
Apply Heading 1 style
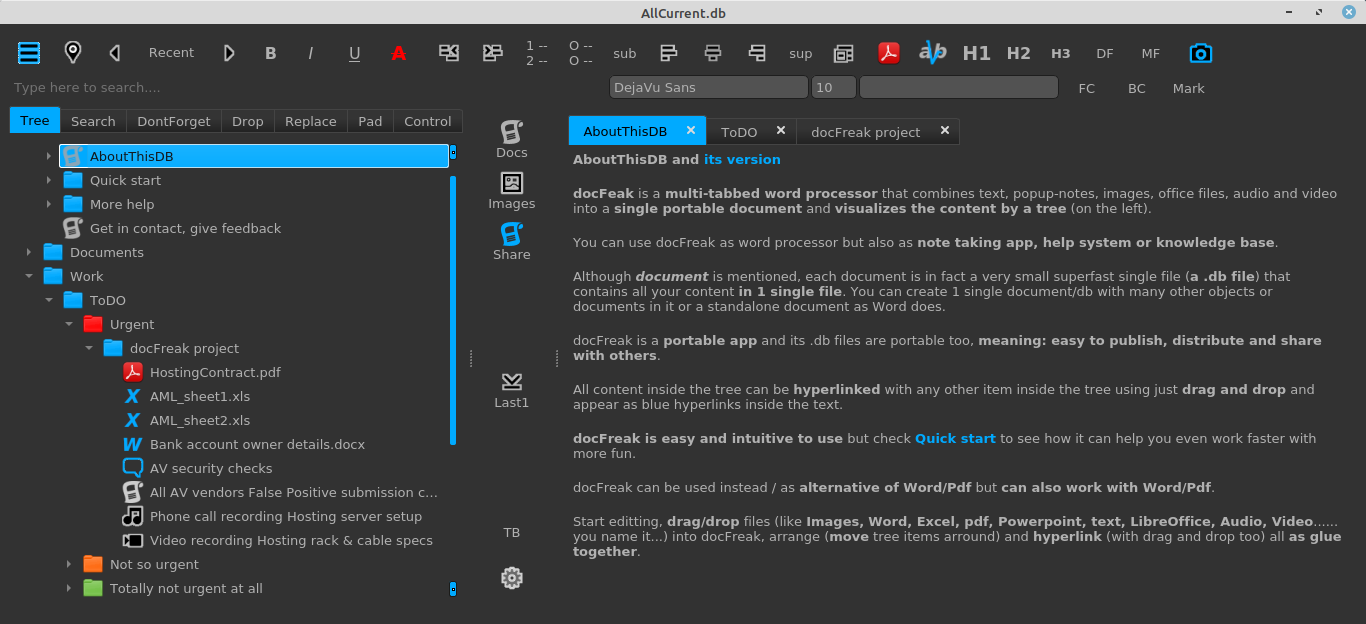click(x=976, y=53)
